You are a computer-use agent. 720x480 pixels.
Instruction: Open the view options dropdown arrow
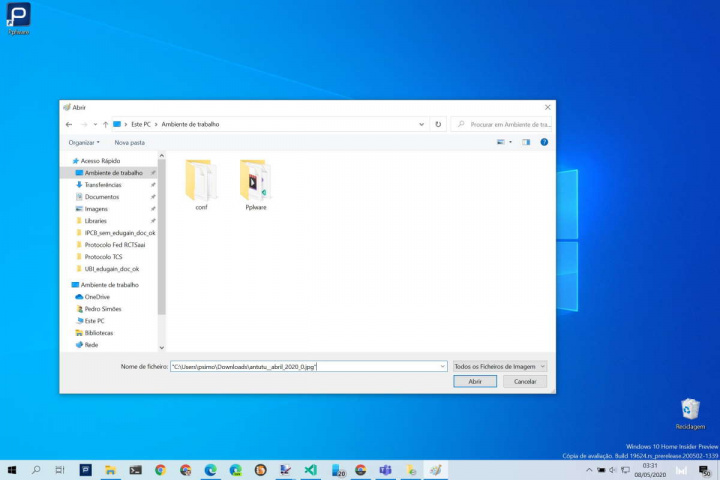511,143
